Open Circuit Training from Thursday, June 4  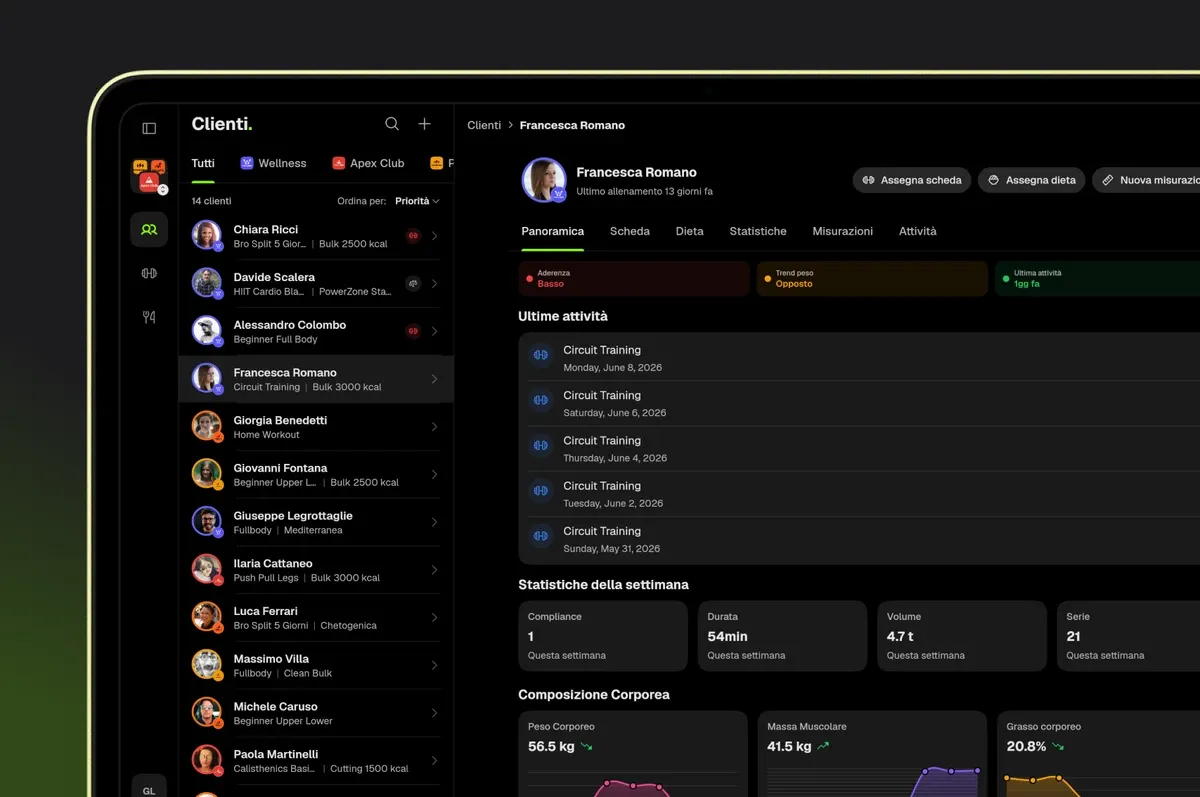click(859, 449)
